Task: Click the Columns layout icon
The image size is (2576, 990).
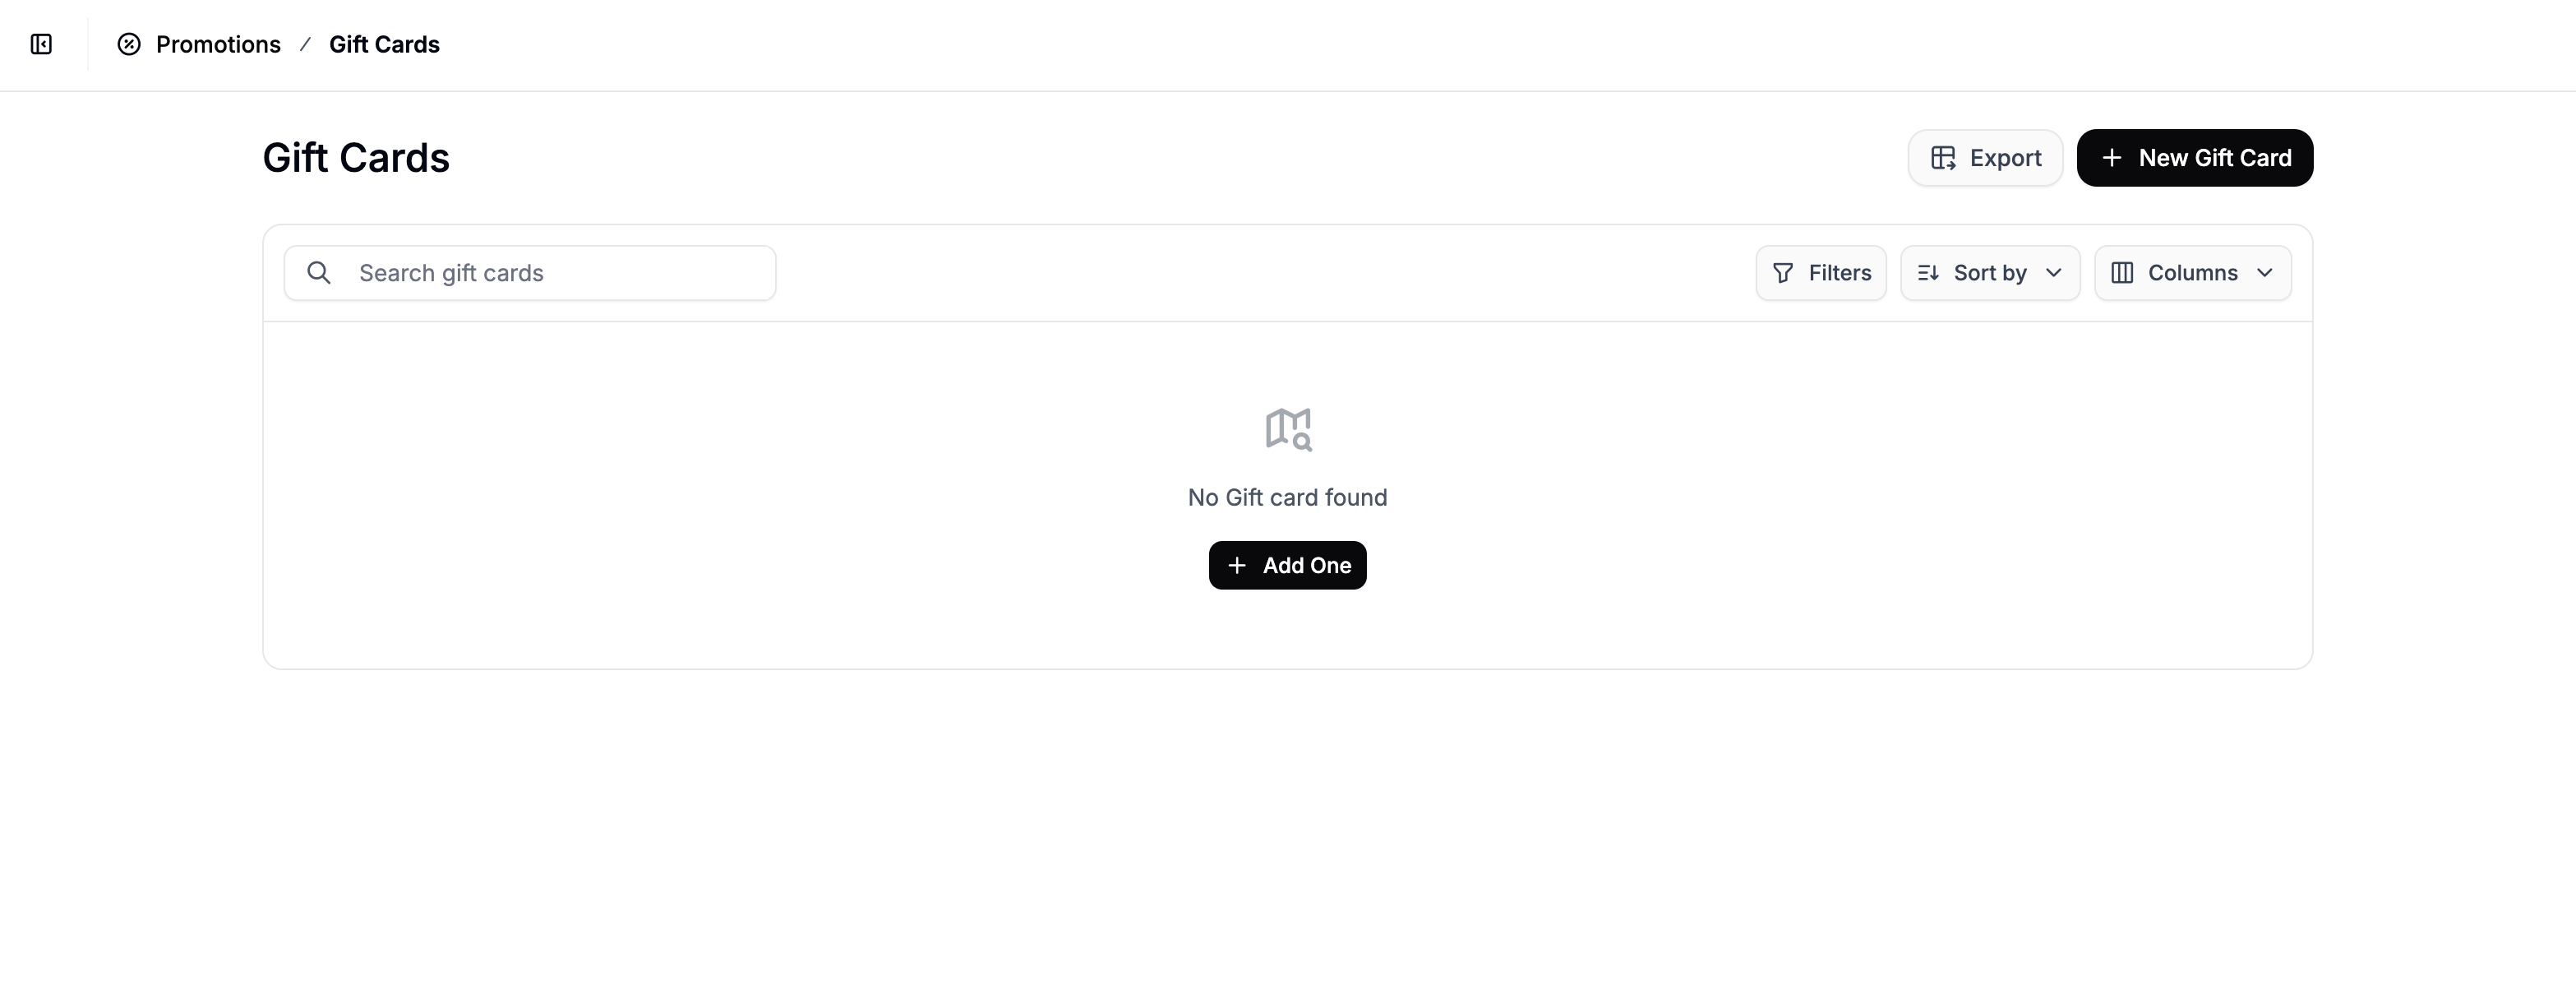Action: pyautogui.click(x=2122, y=273)
